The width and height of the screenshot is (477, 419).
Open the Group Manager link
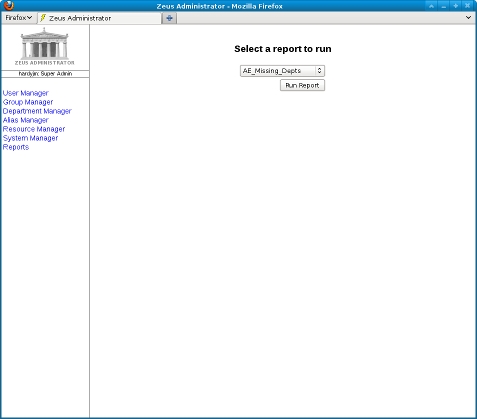[x=28, y=102]
